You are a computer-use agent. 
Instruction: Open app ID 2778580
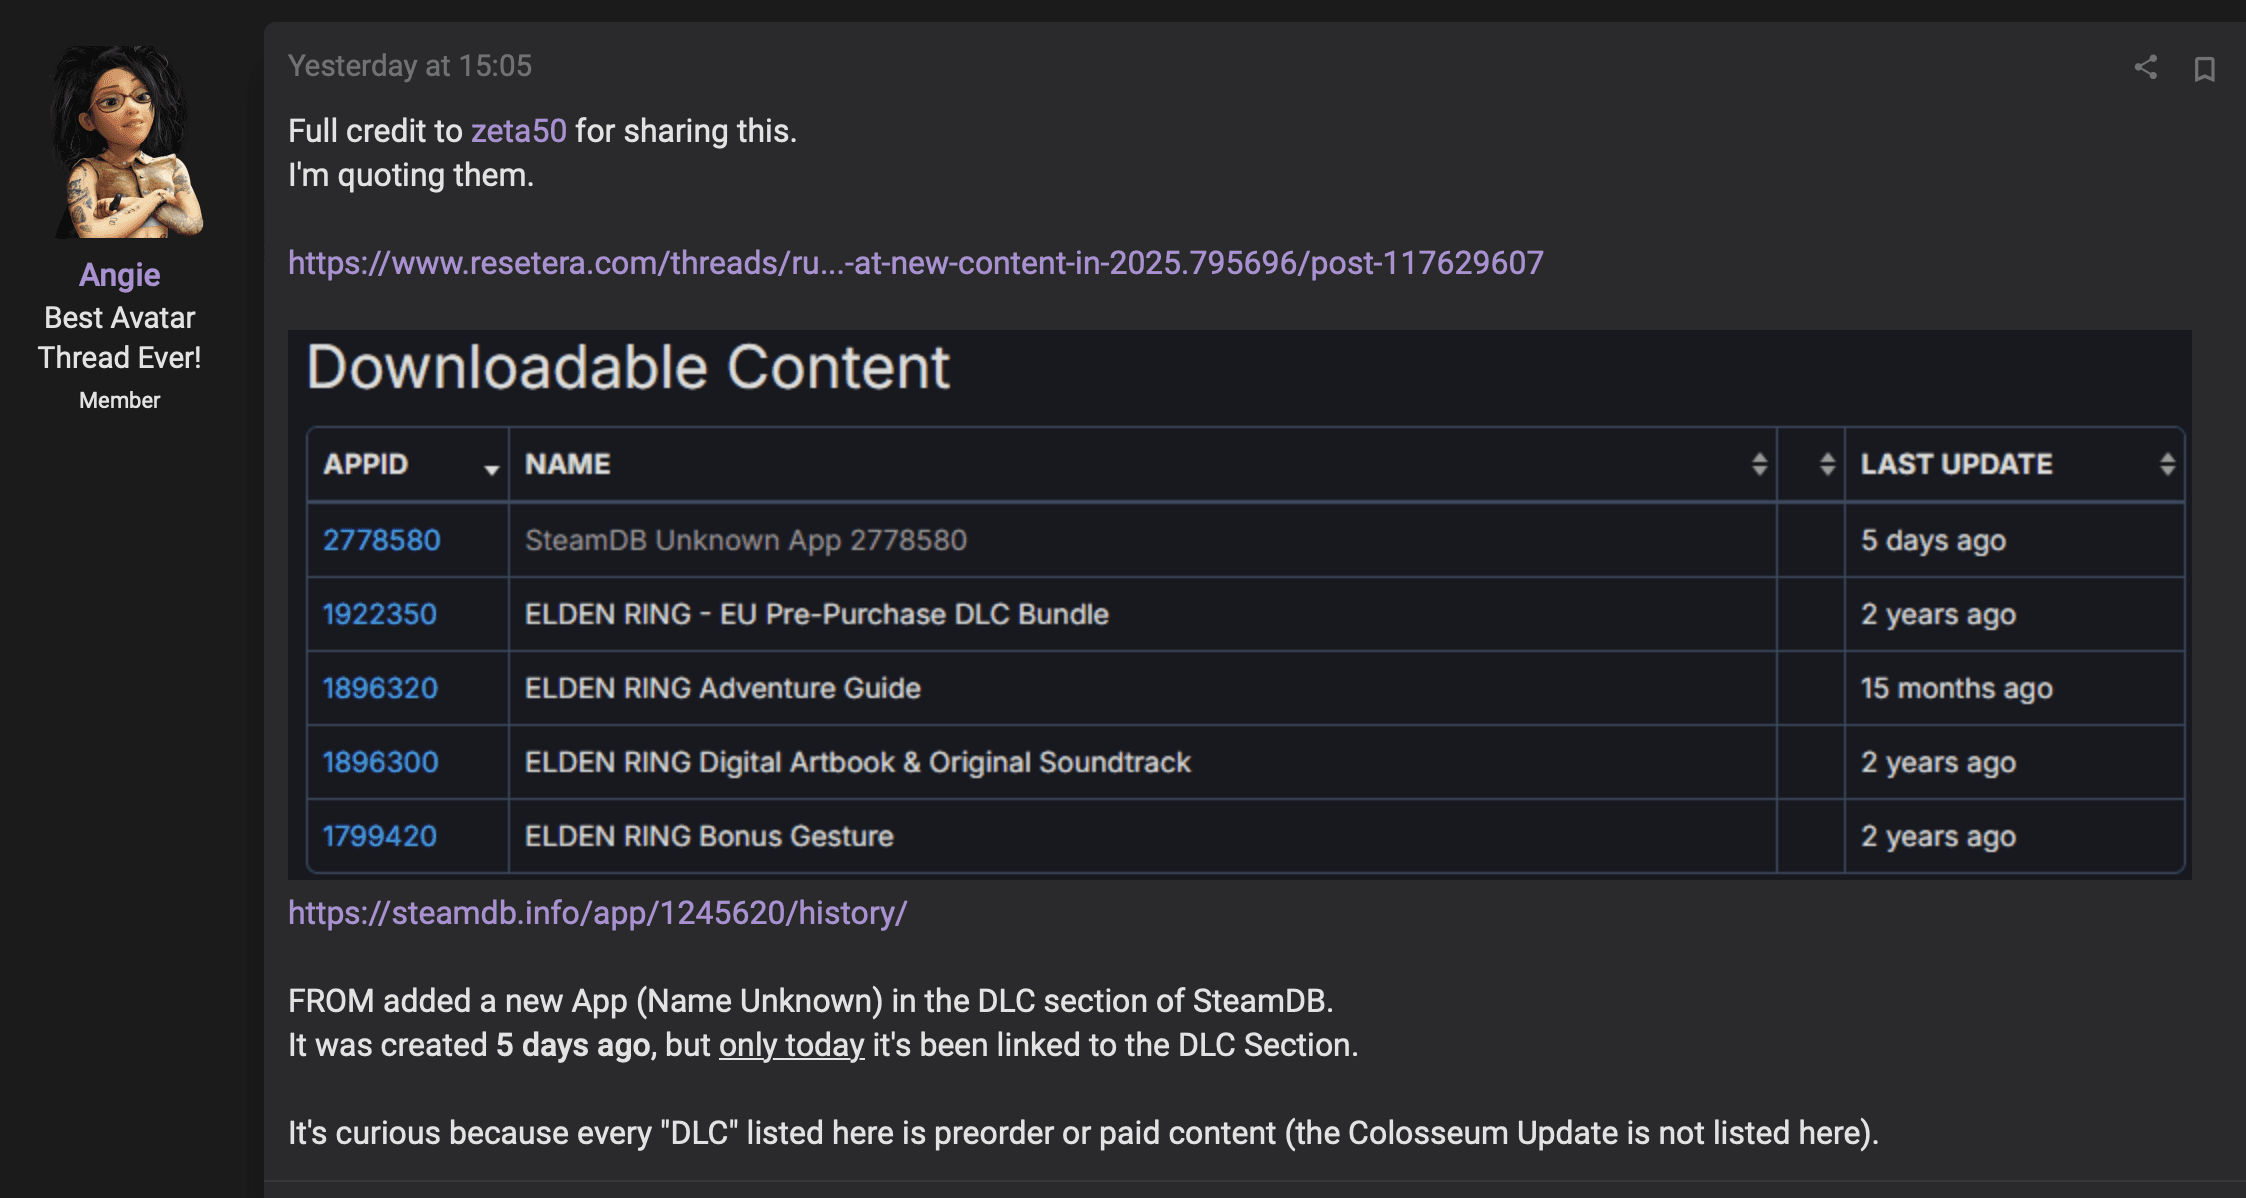[x=381, y=540]
